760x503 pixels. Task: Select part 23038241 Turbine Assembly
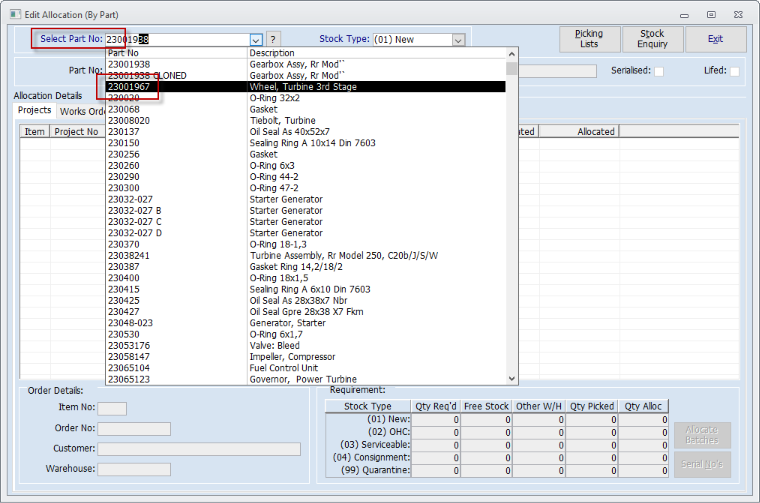pos(305,255)
